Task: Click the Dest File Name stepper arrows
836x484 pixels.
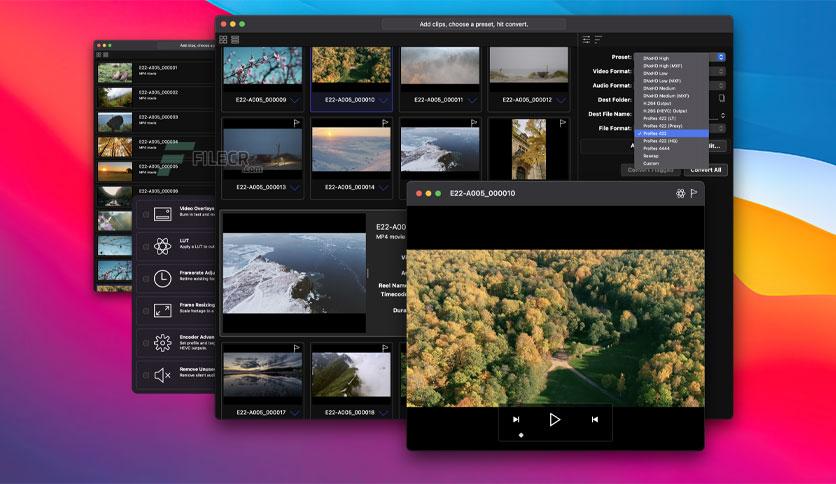Action: [x=722, y=115]
